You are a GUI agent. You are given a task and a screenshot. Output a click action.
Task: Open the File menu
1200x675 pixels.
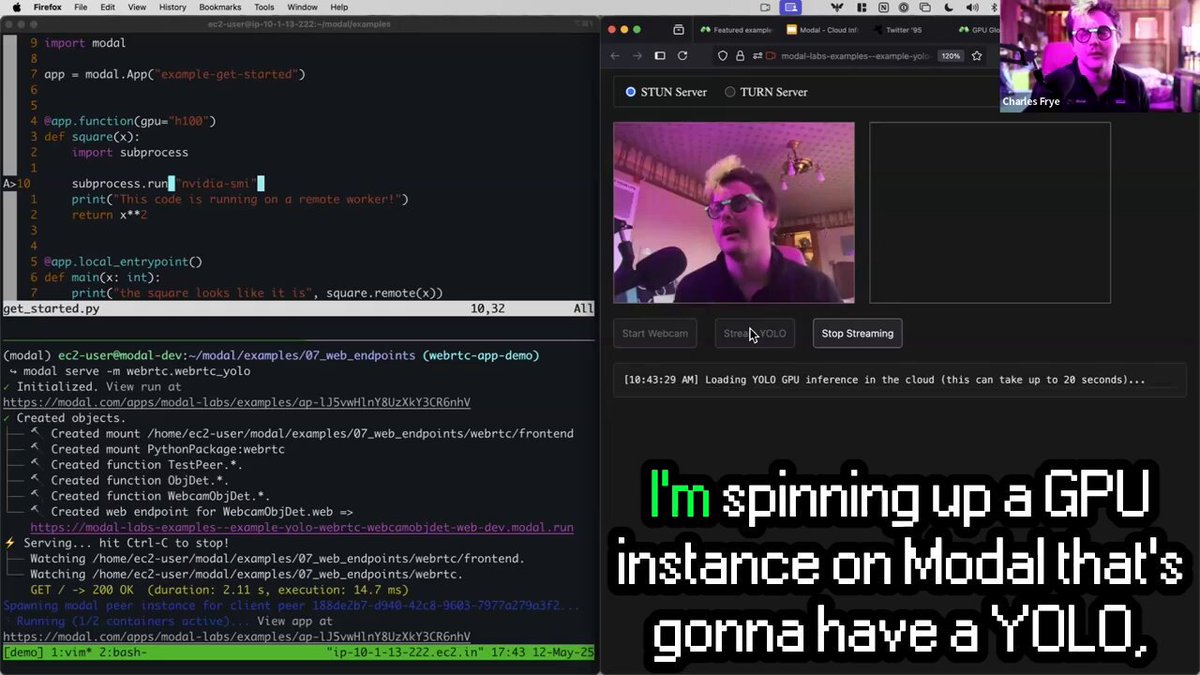pos(80,7)
